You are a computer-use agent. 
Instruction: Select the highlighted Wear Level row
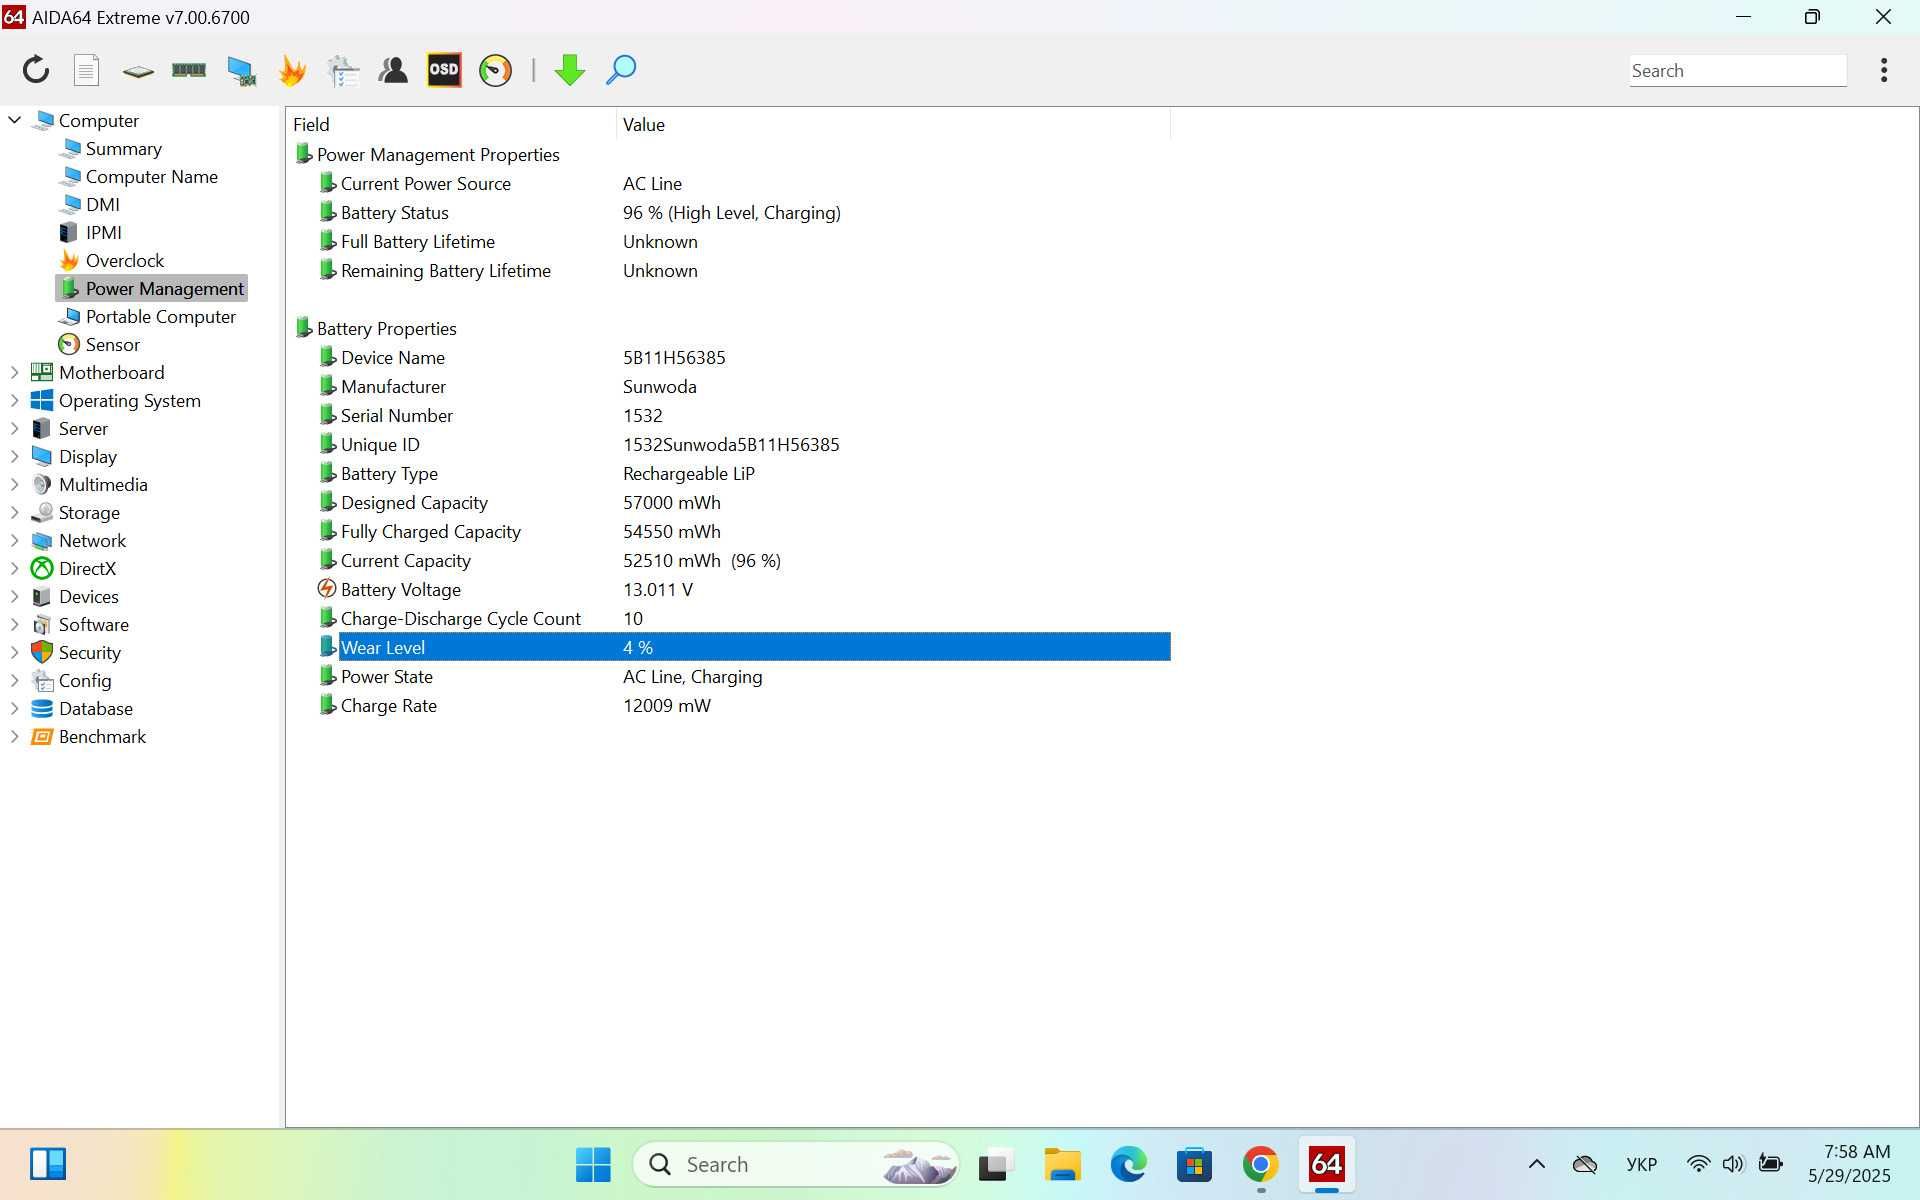[x=744, y=647]
